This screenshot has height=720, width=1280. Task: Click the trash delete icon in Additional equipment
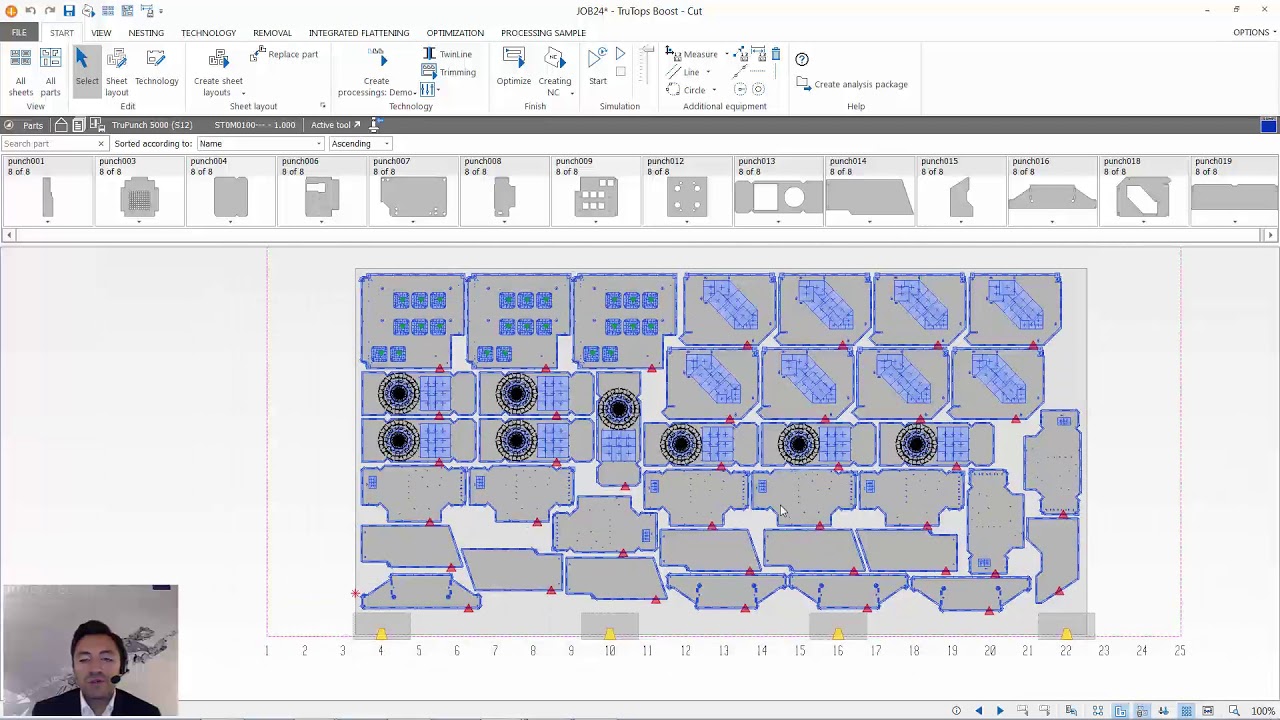coord(775,55)
